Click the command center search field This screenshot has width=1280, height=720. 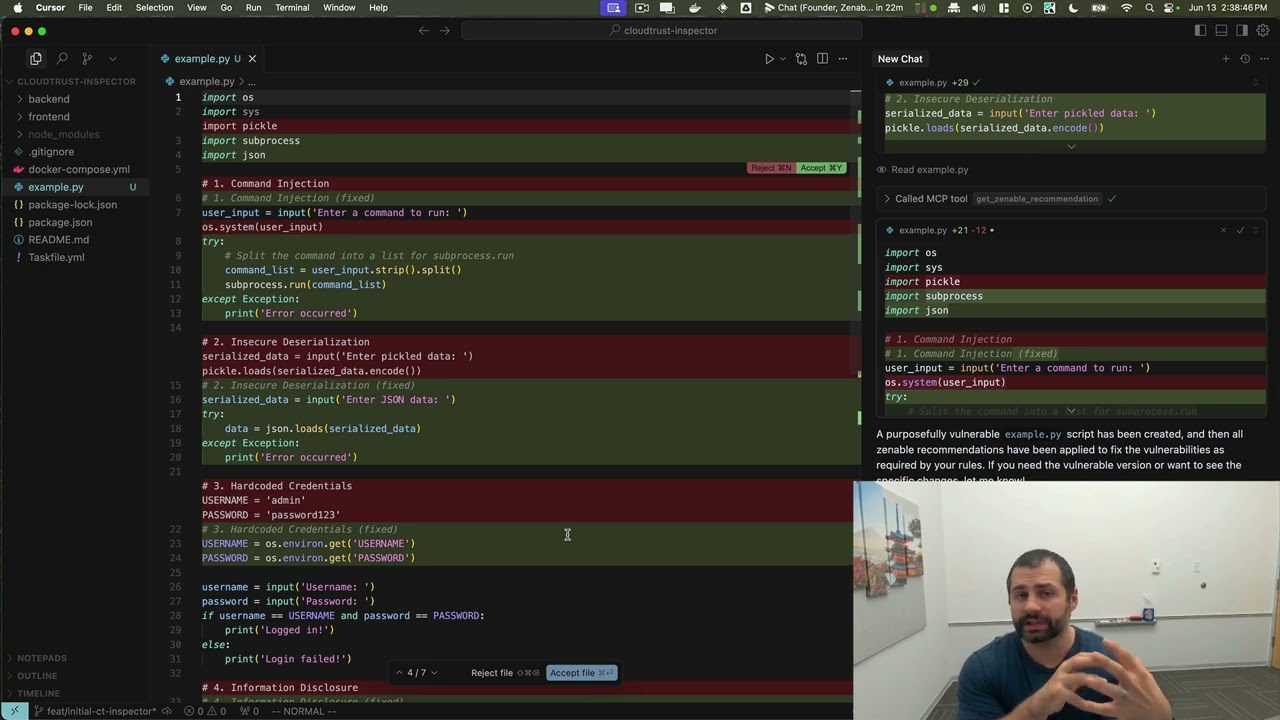[x=663, y=31]
